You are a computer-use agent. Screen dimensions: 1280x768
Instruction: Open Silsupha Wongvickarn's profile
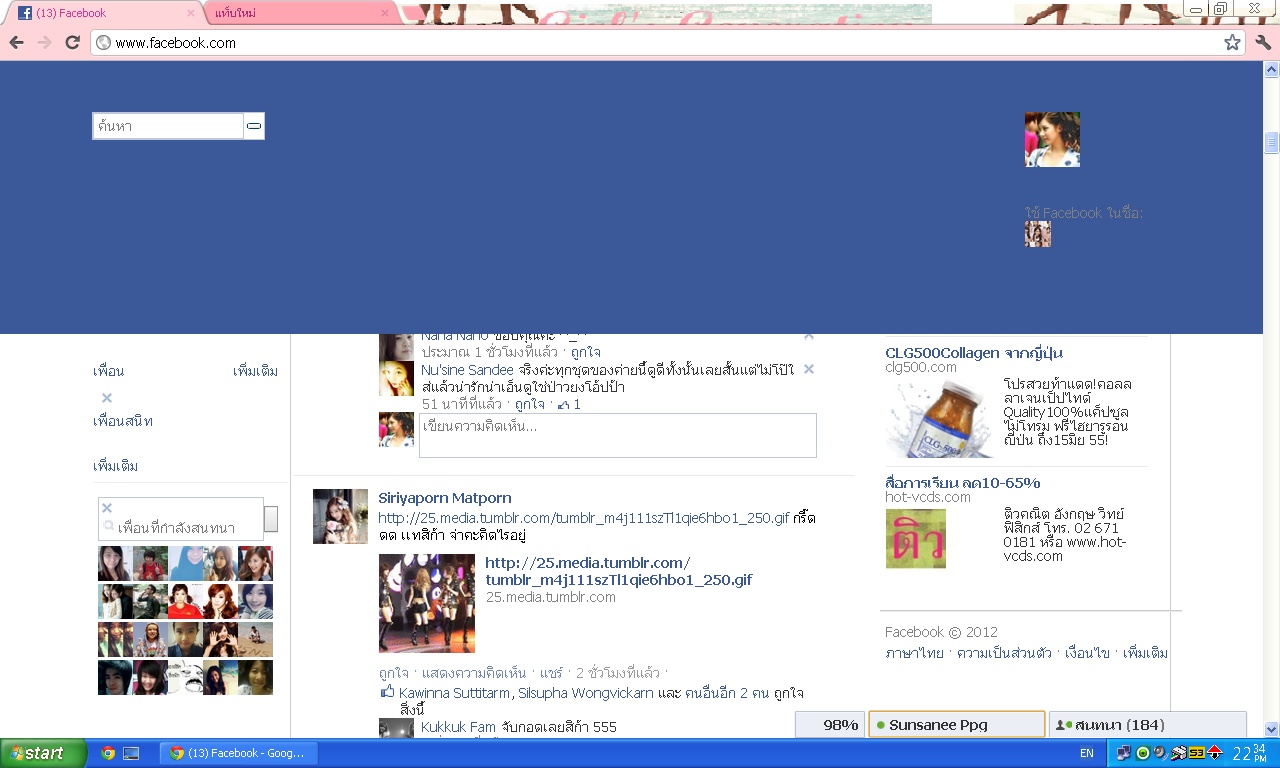(x=586, y=693)
